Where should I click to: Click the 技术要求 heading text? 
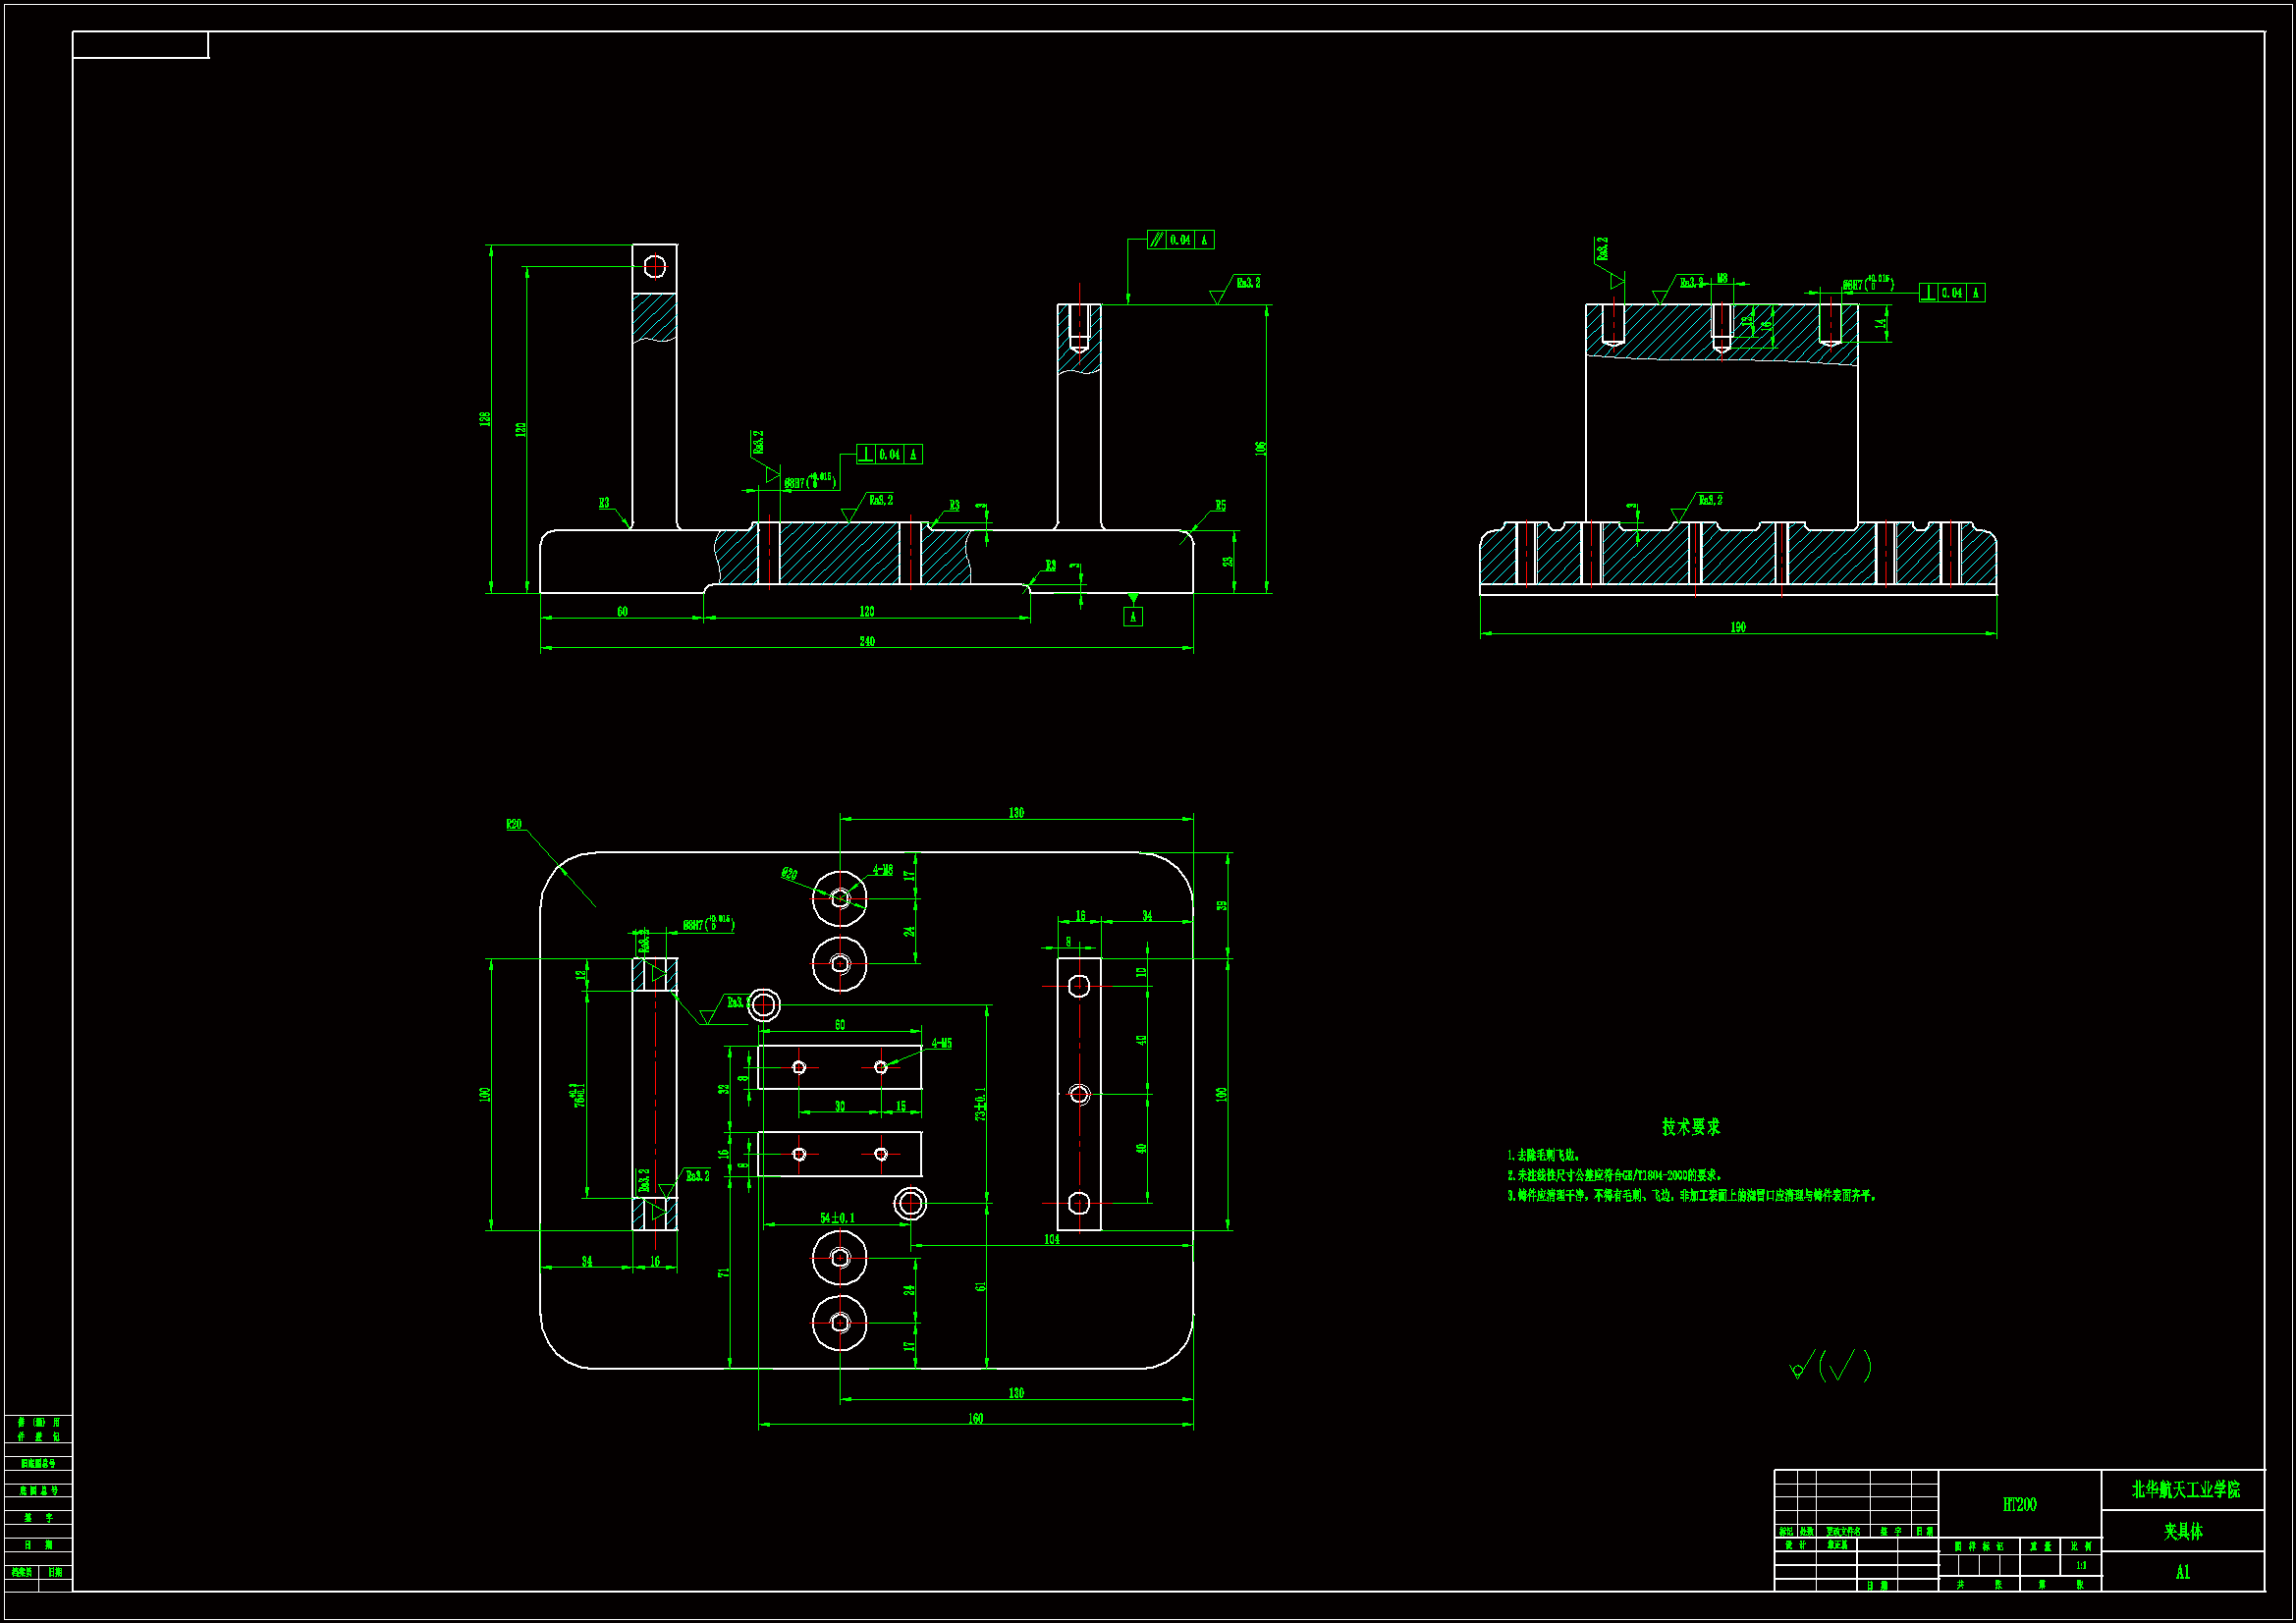coord(1690,1127)
